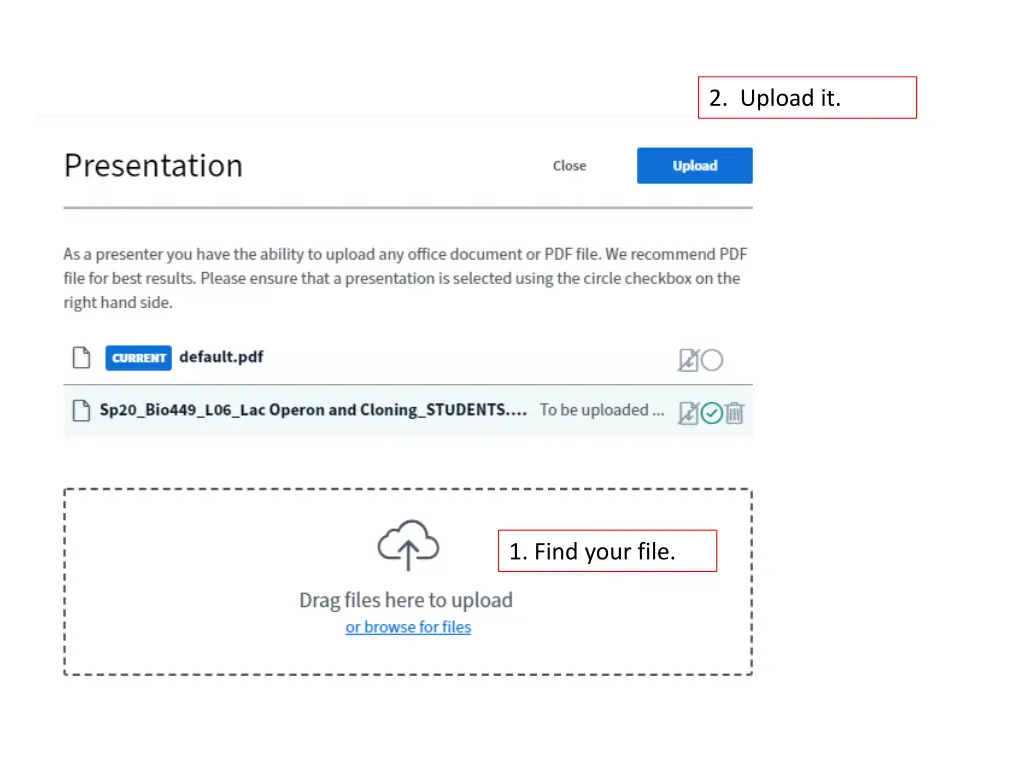Toggle the download permission icon for Sp20_Bio449 file
The image size is (1024, 768).
[688, 413]
